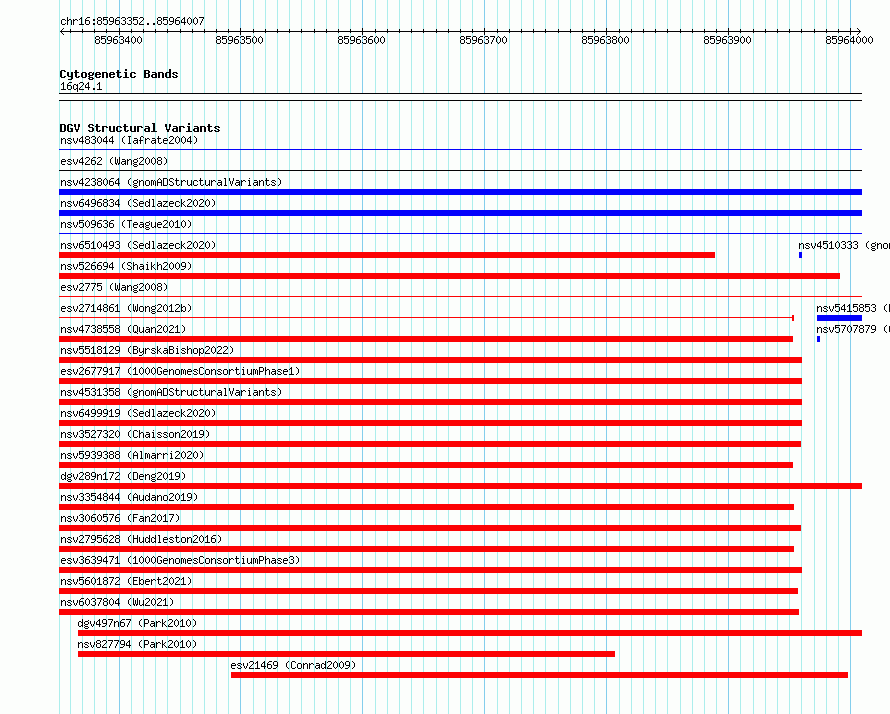
Task: Click ruler position 85963500
Action: click(240, 40)
